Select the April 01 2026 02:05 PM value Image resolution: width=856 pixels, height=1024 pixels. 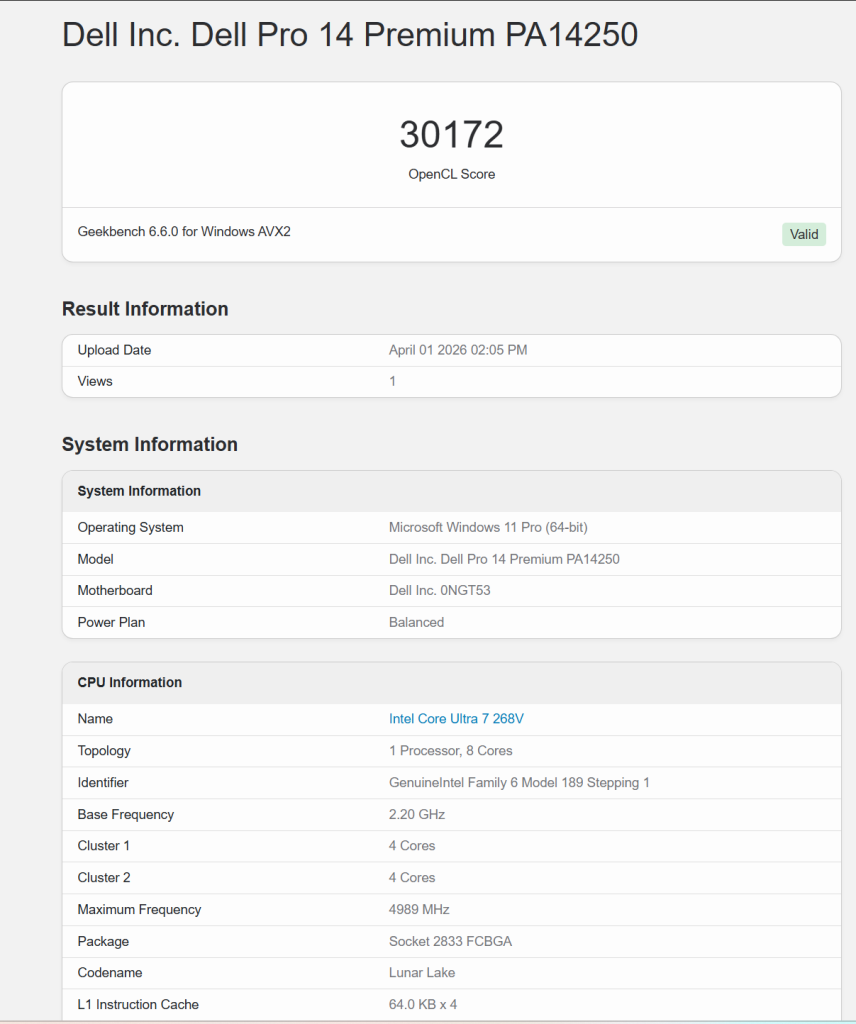coord(458,350)
